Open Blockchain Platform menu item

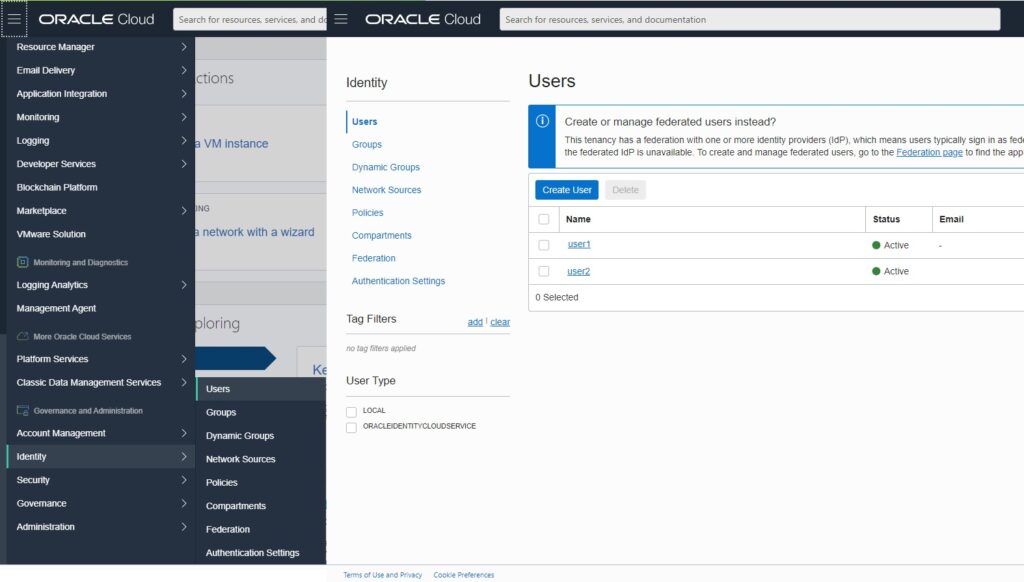tap(57, 187)
